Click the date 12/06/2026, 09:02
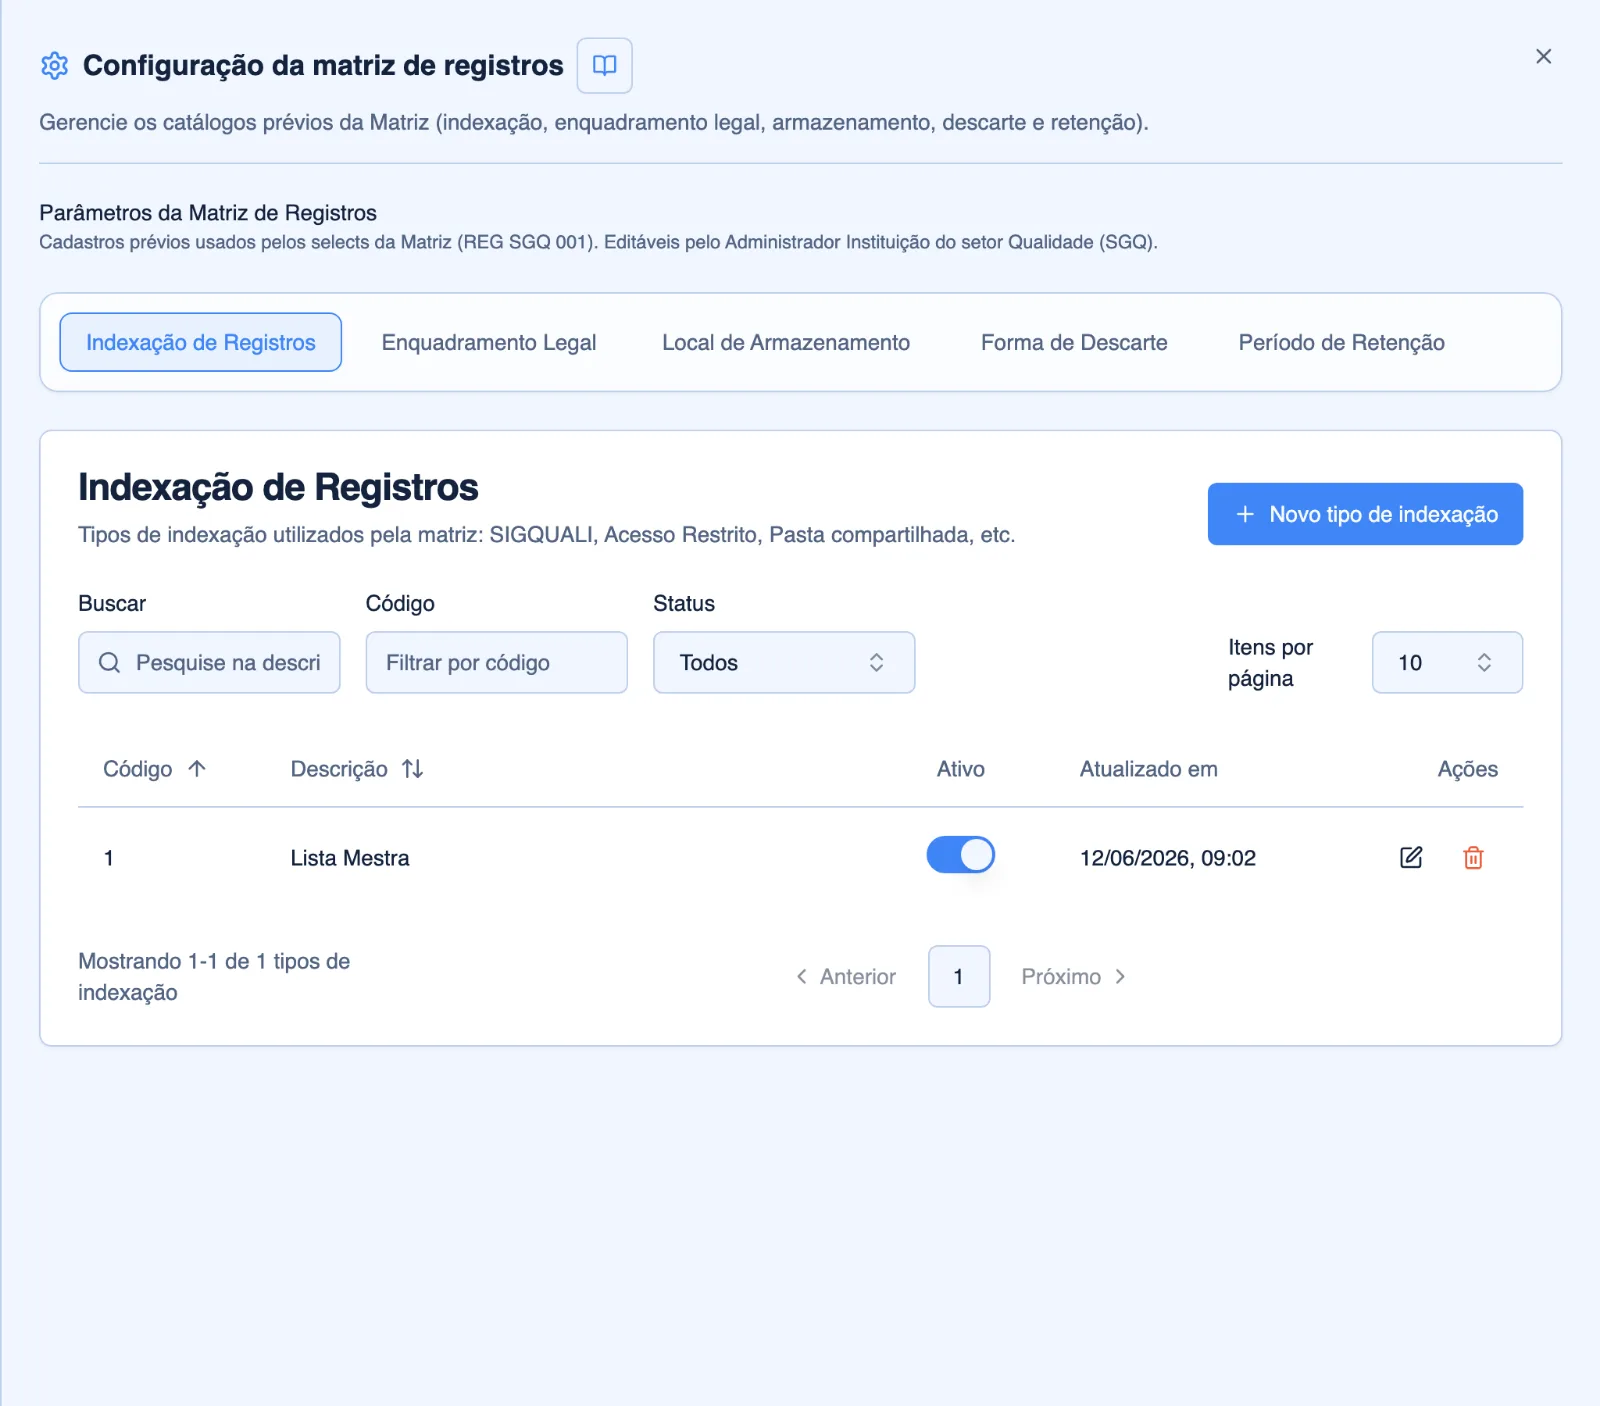Screen dimensions: 1600x1406 click(1167, 858)
